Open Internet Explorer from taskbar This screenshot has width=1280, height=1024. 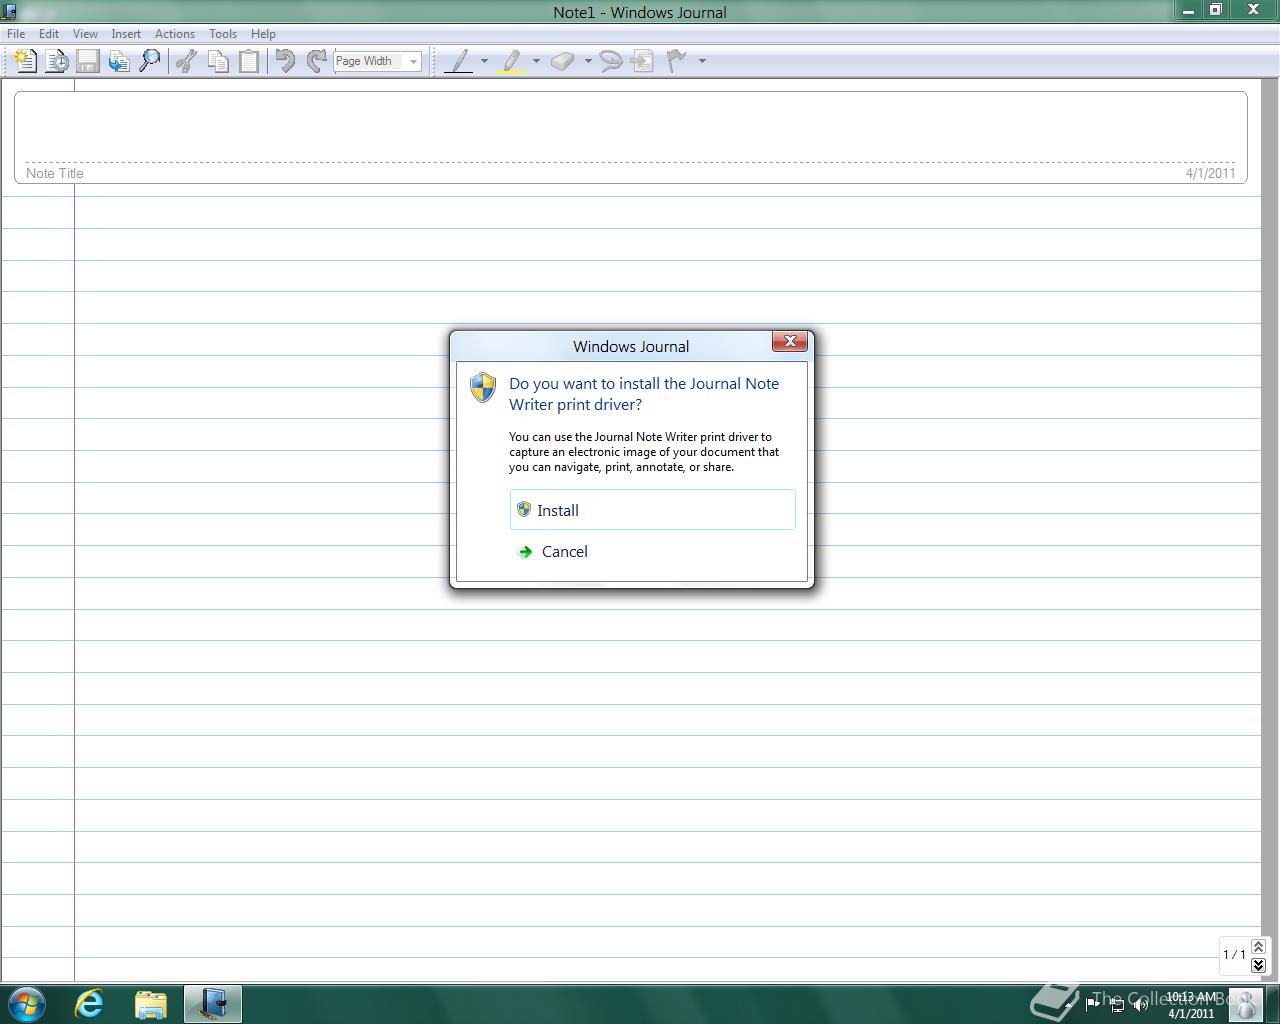tap(90, 1004)
